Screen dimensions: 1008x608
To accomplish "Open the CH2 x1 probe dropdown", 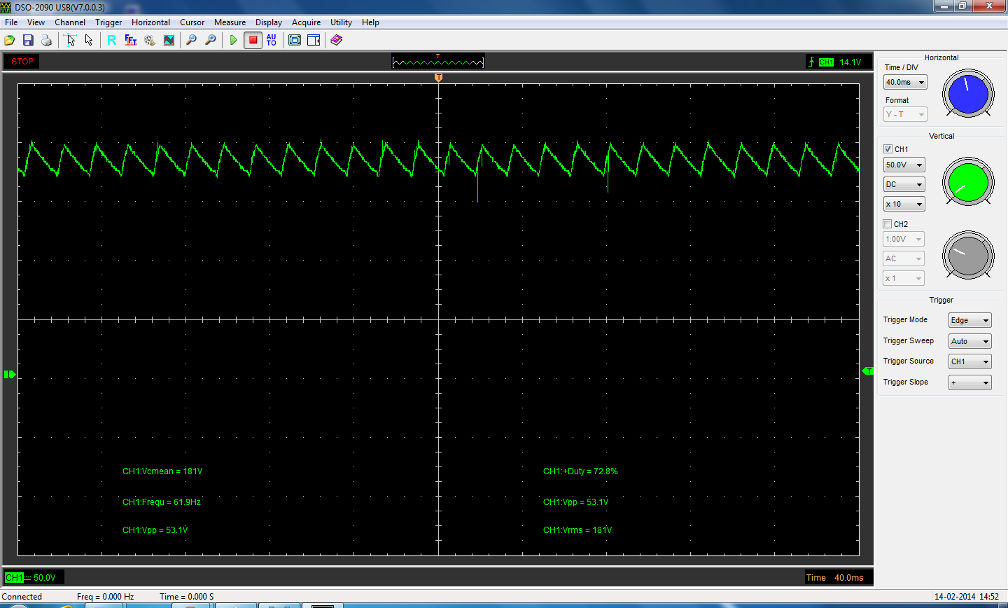I will tap(904, 278).
